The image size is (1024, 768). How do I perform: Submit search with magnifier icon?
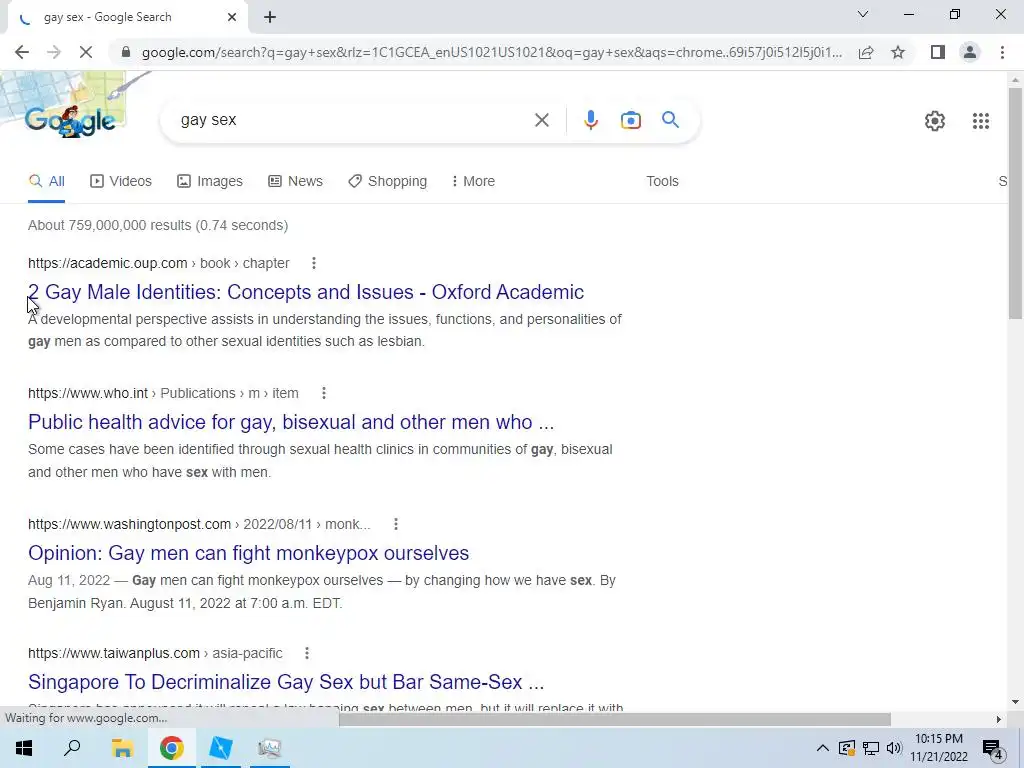click(670, 120)
